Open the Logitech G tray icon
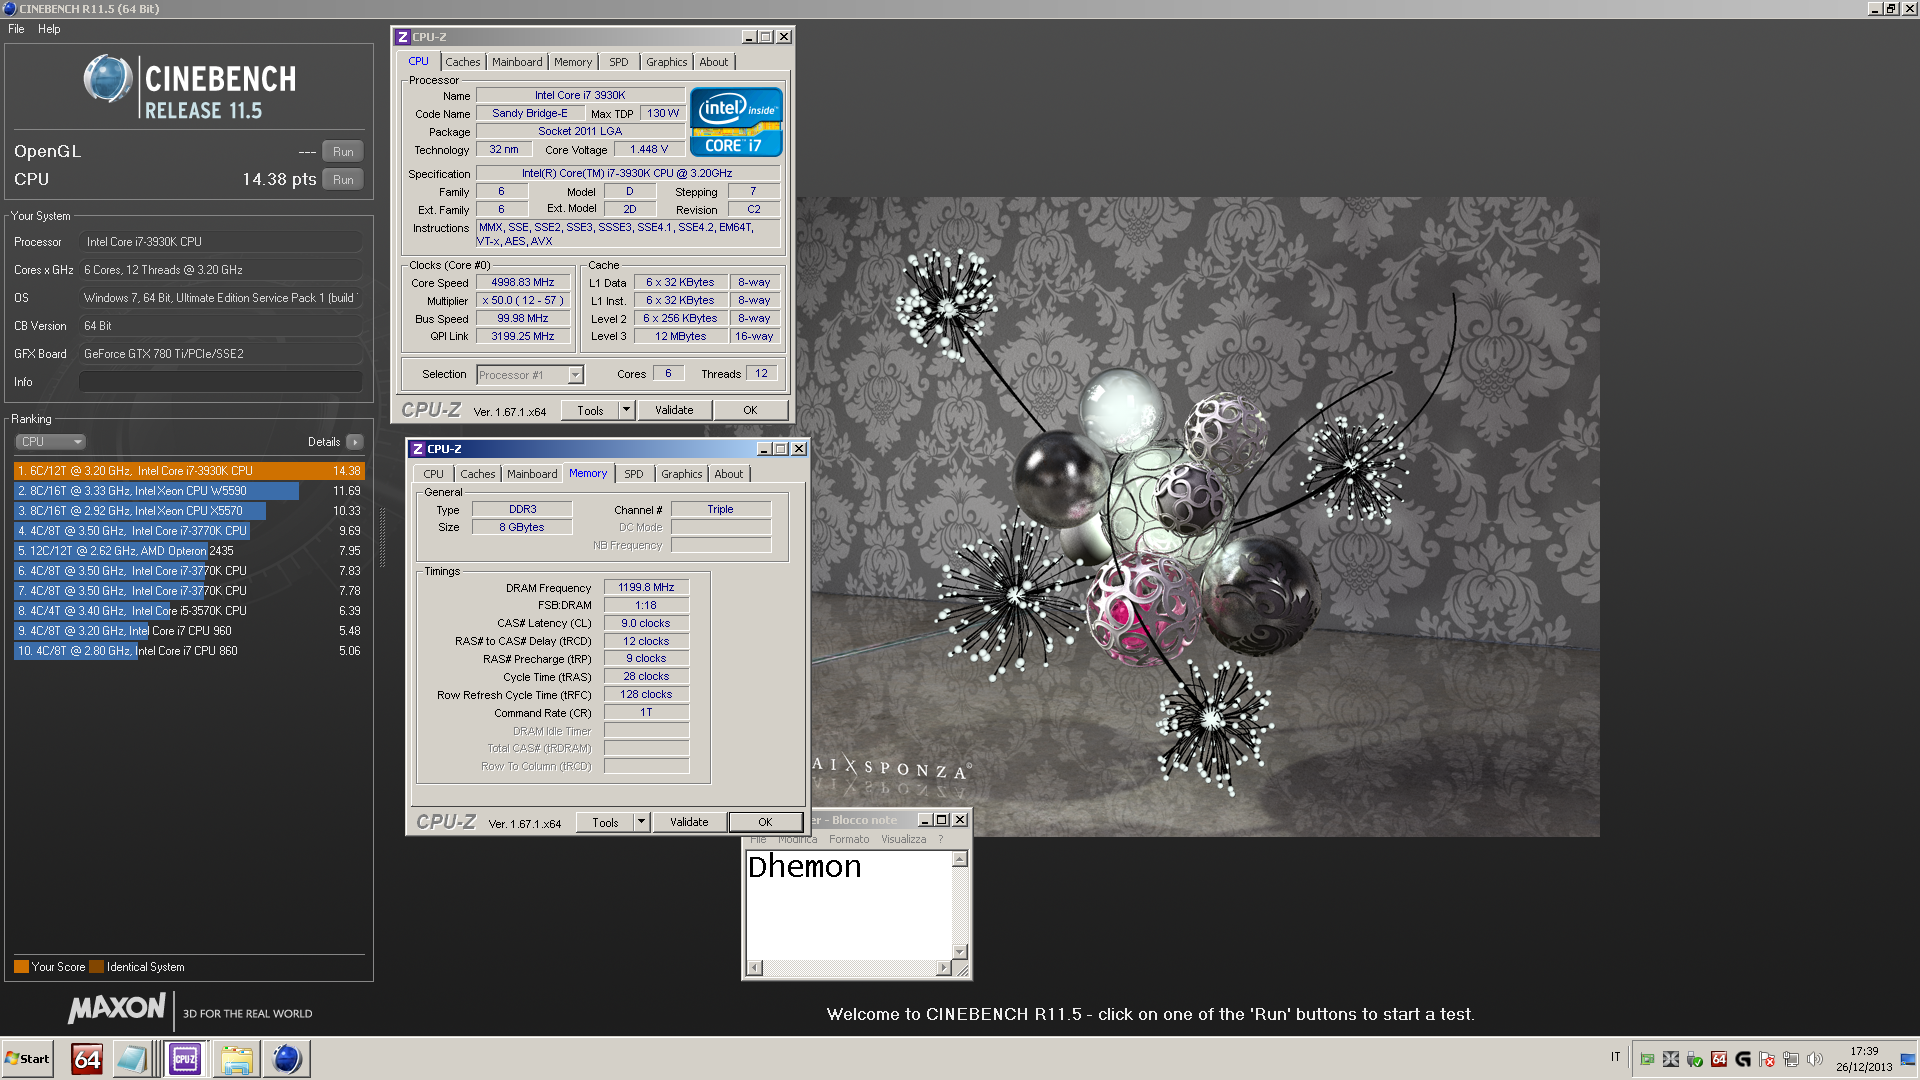 click(x=1743, y=1059)
